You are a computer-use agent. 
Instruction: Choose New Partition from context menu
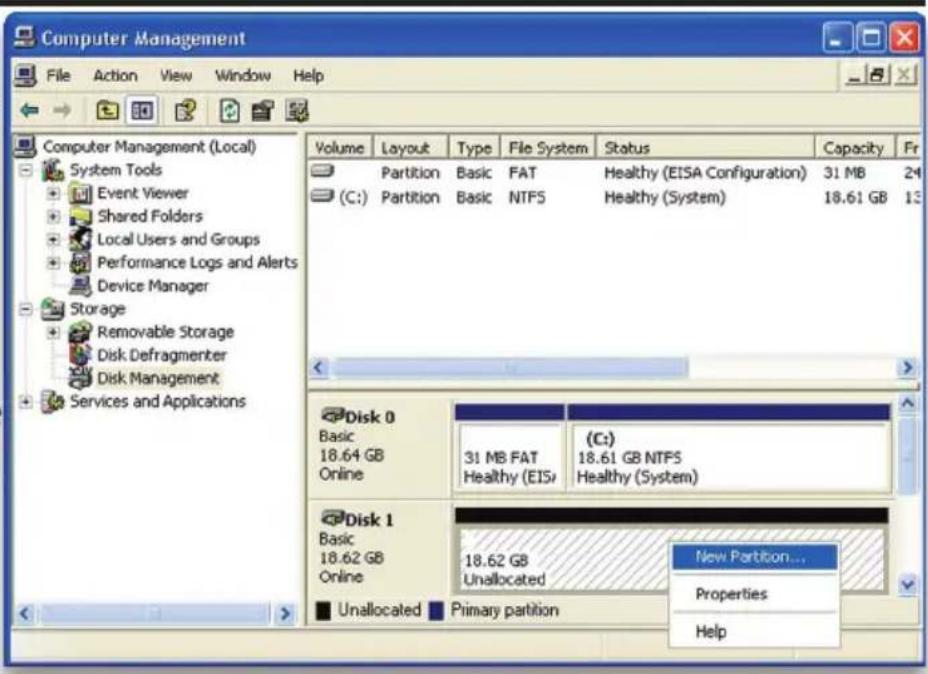(x=755, y=557)
